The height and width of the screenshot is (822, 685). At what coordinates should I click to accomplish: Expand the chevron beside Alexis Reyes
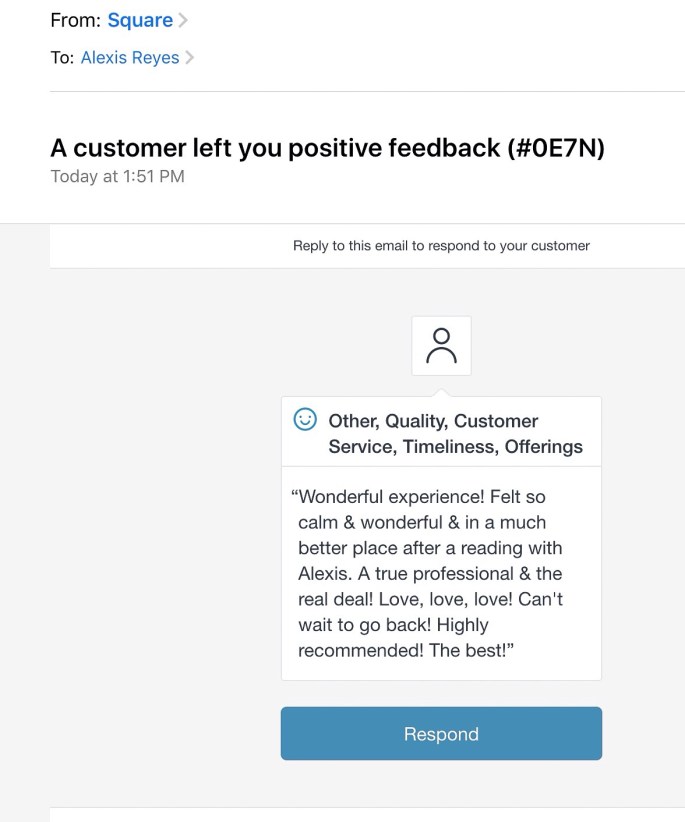click(x=190, y=58)
